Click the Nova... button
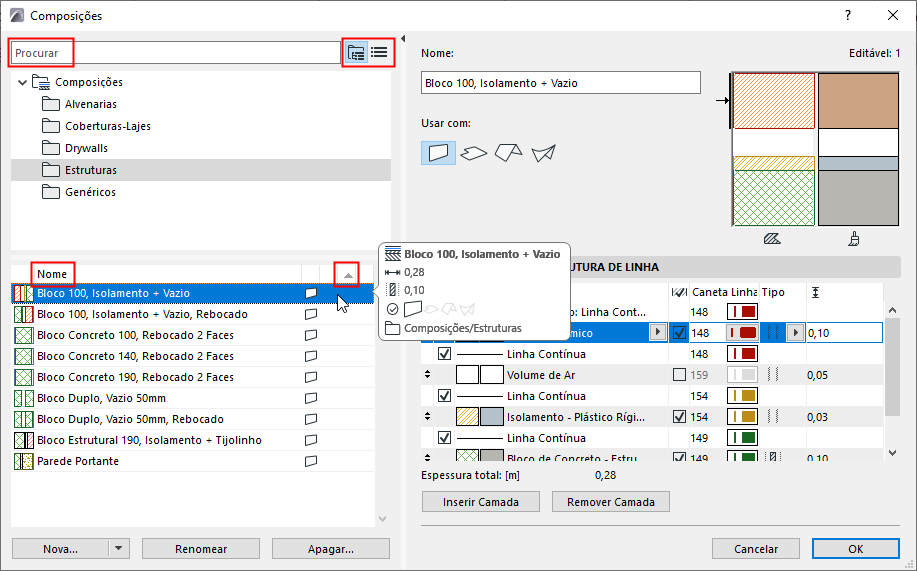 click(60, 549)
